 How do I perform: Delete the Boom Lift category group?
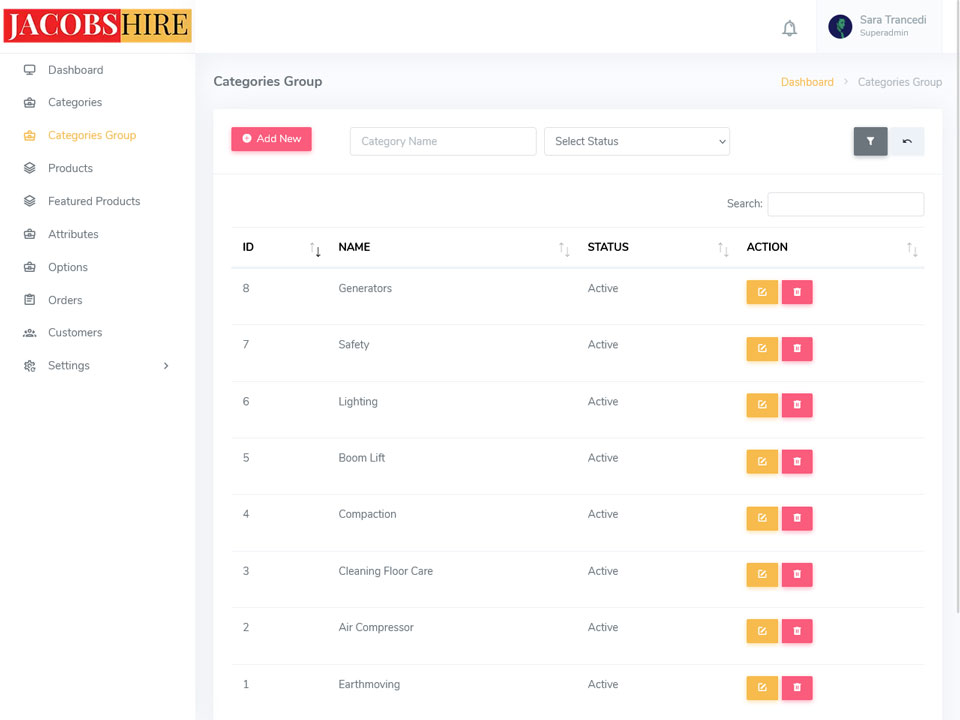(x=797, y=461)
